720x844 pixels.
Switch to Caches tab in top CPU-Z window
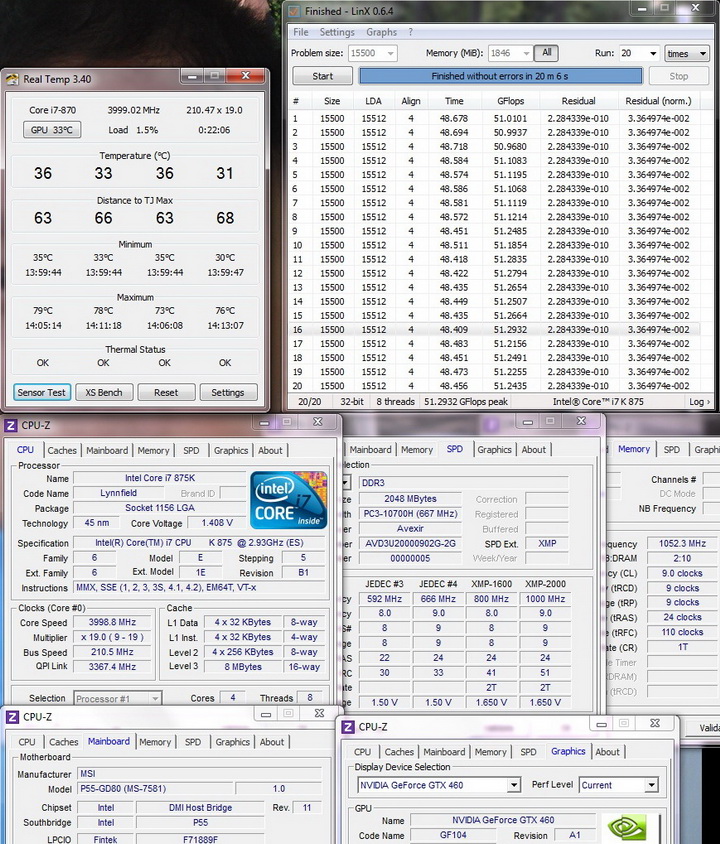(62, 451)
